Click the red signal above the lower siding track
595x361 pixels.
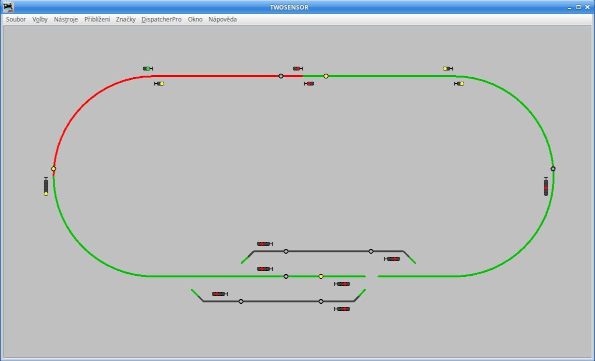(x=220, y=294)
